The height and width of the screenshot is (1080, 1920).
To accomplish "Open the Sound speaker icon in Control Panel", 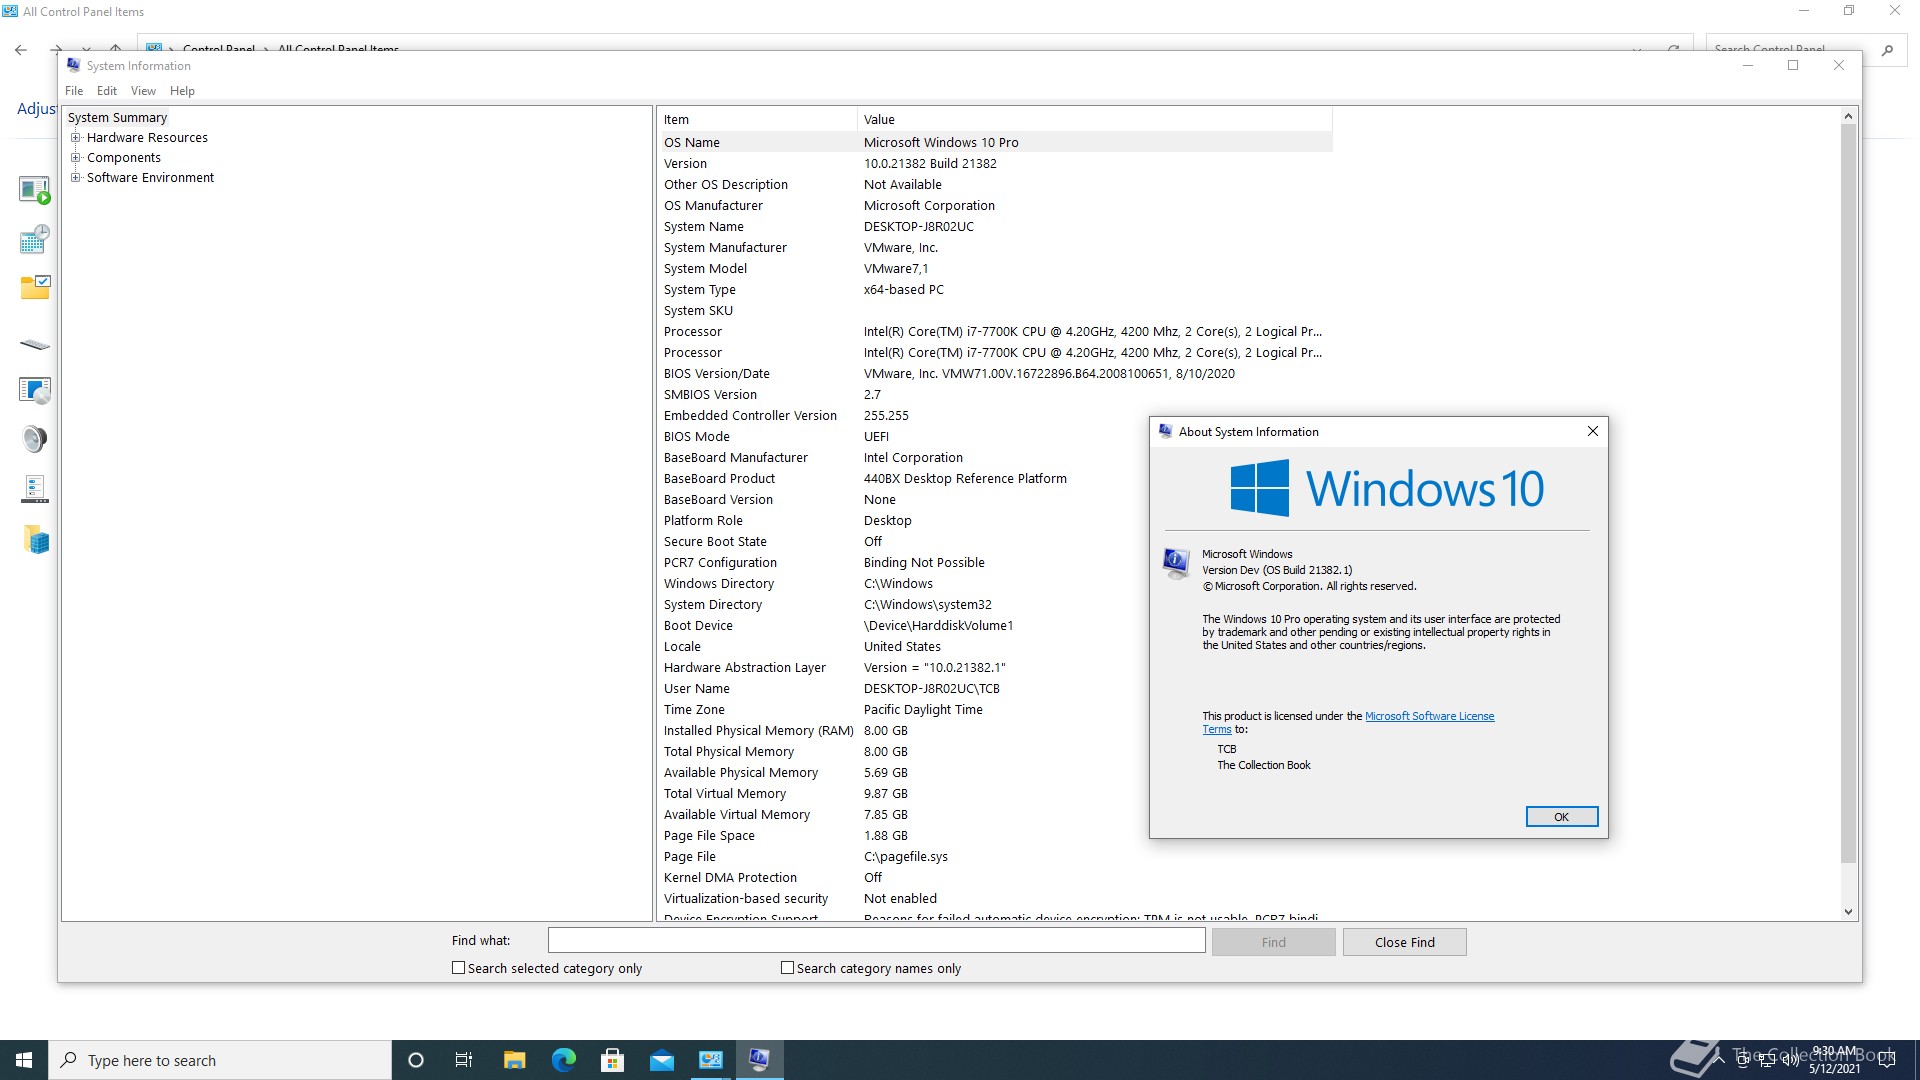I will (x=35, y=439).
